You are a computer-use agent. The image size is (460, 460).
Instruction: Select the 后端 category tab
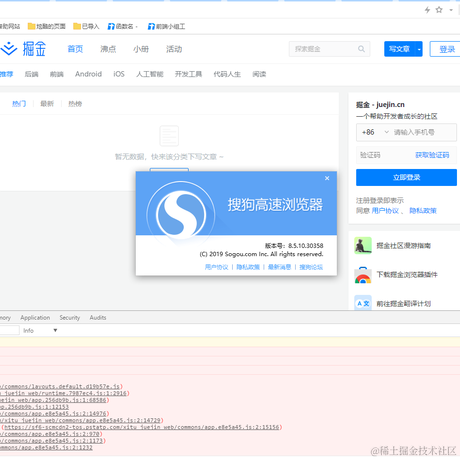(x=31, y=74)
